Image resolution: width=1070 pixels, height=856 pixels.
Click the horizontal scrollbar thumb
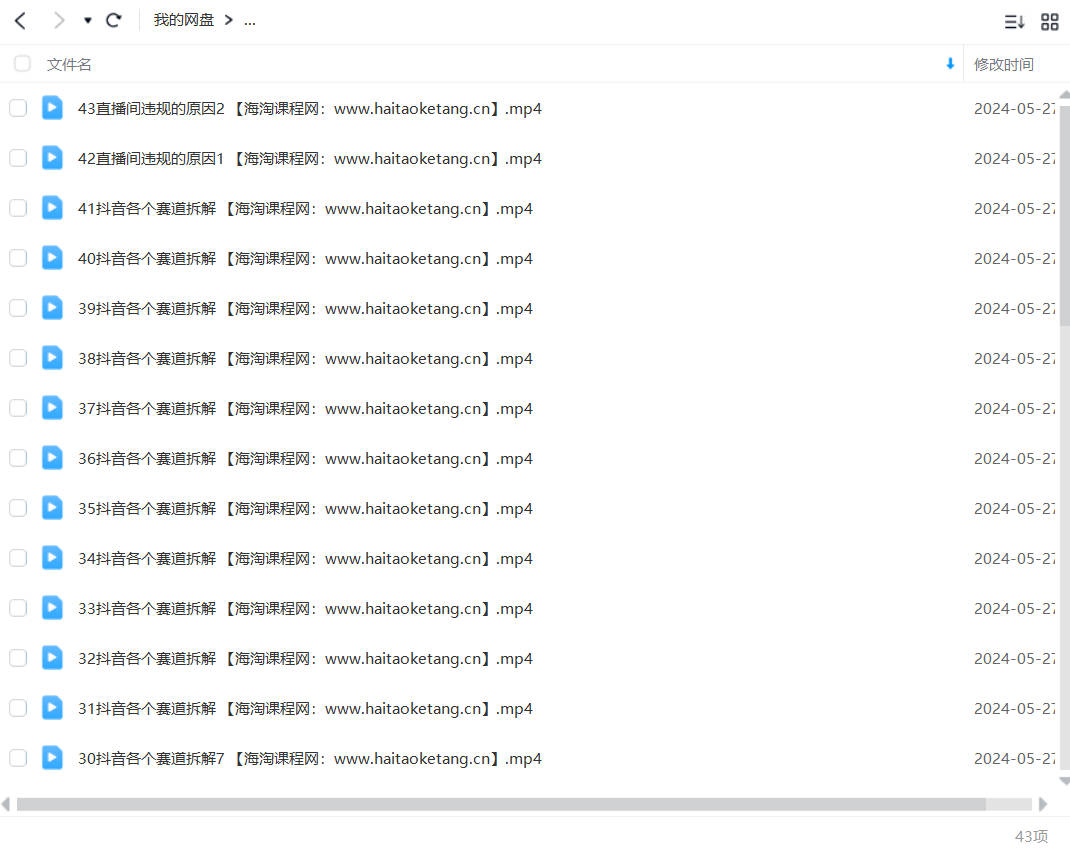(x=501, y=804)
